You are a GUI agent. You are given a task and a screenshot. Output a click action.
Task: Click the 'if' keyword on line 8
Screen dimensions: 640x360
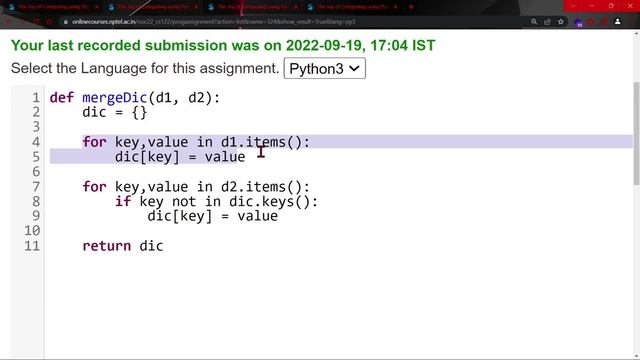pos(123,201)
